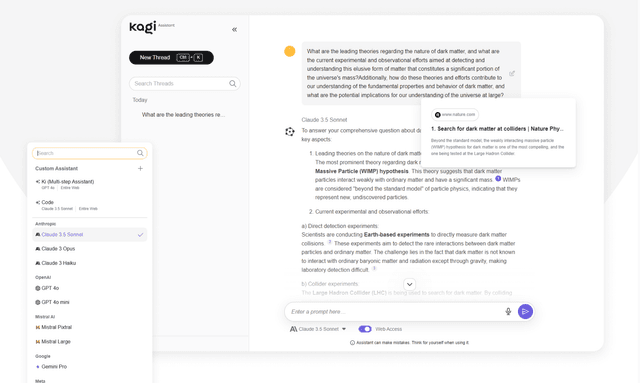Image resolution: width=640 pixels, height=383 pixels.
Task: Open citation marker after 'significant mass'
Action: pyautogui.click(x=498, y=178)
